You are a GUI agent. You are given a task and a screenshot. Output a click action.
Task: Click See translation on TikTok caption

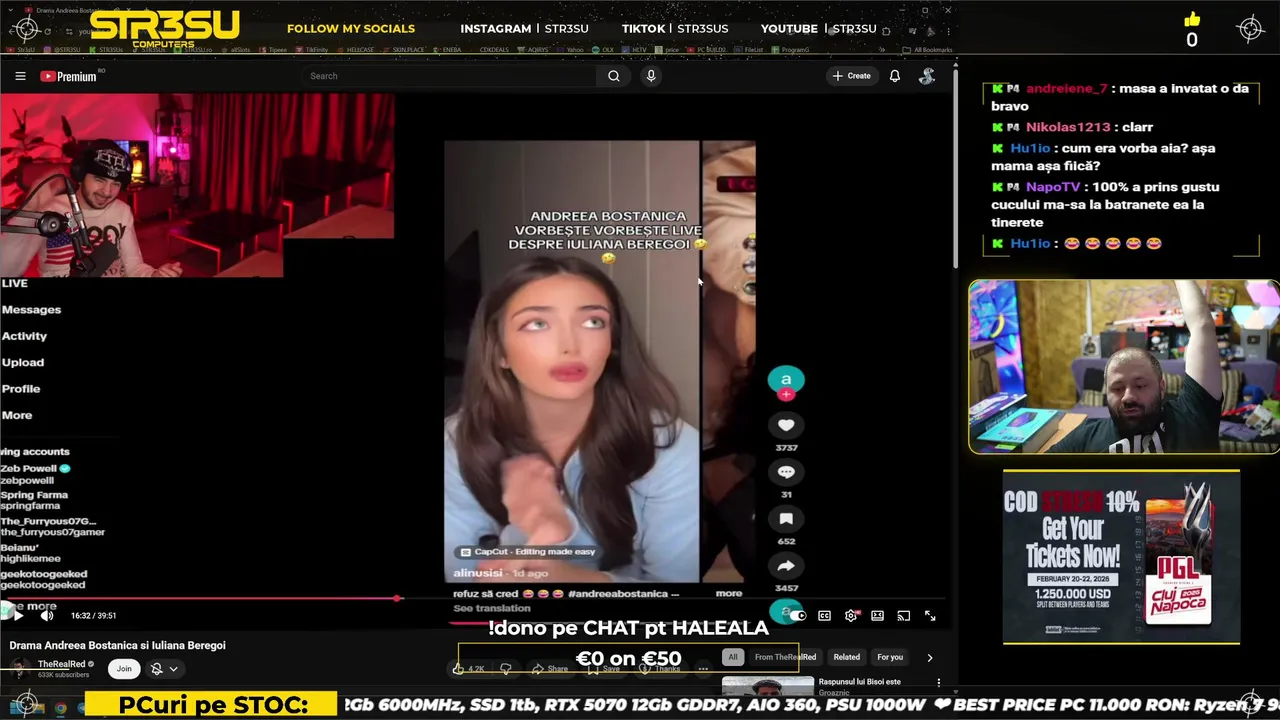[x=492, y=608]
